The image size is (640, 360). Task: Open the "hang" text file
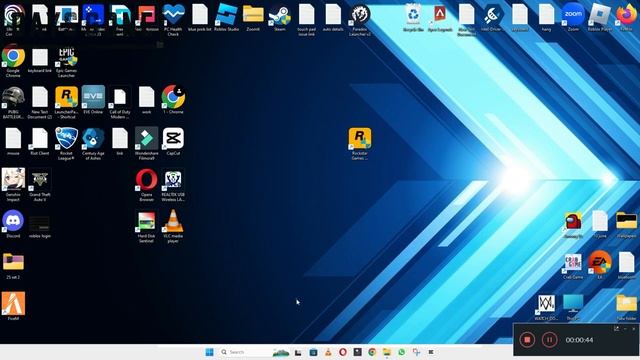[x=546, y=15]
